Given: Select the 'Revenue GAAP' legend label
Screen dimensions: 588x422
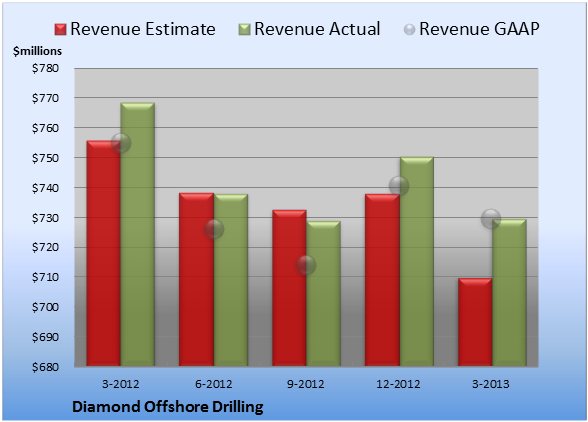Looking at the screenshot, I should tap(479, 29).
